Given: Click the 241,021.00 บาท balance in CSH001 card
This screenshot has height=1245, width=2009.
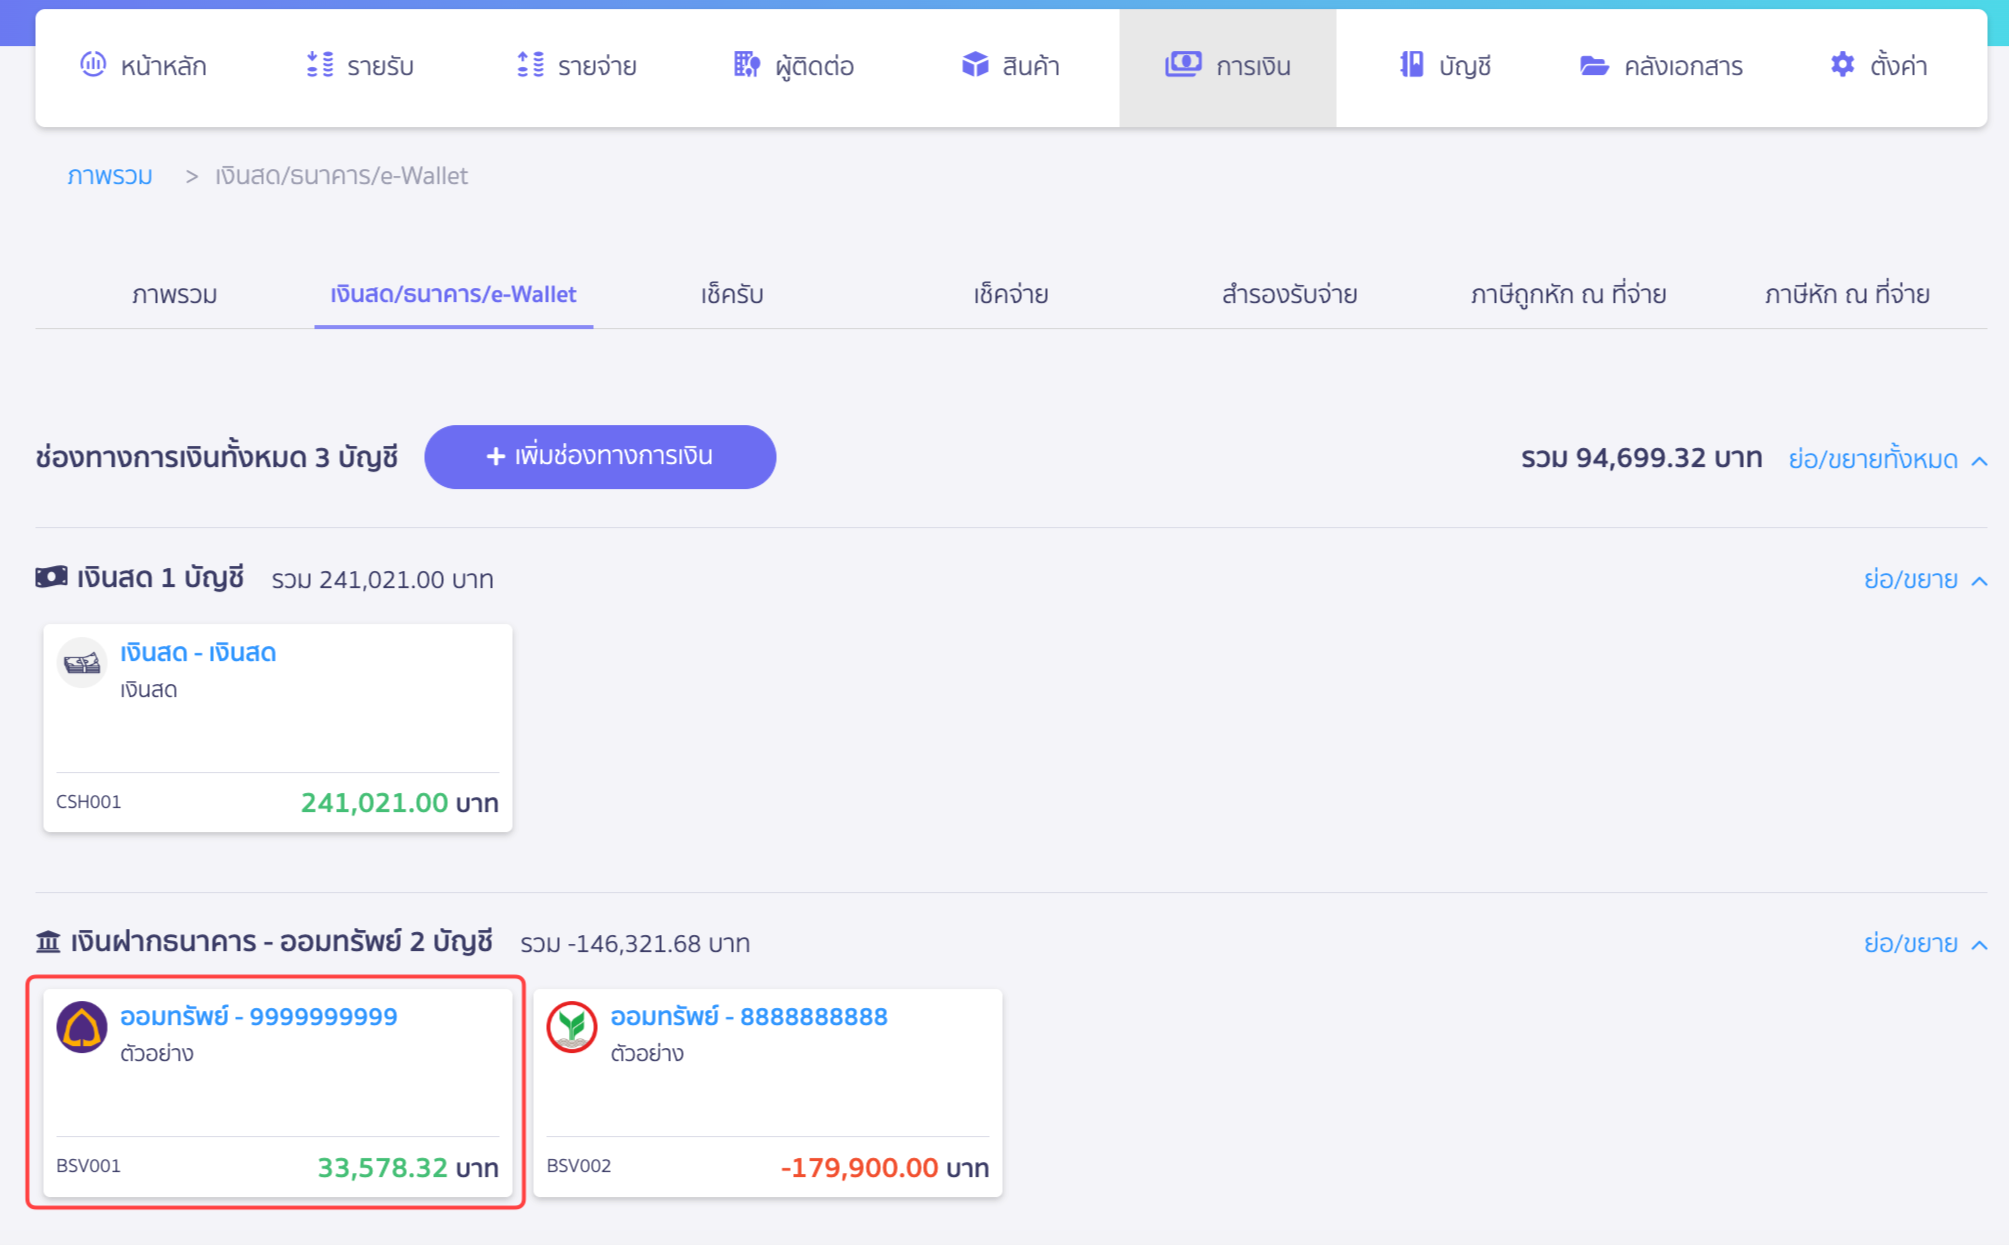Looking at the screenshot, I should point(400,803).
